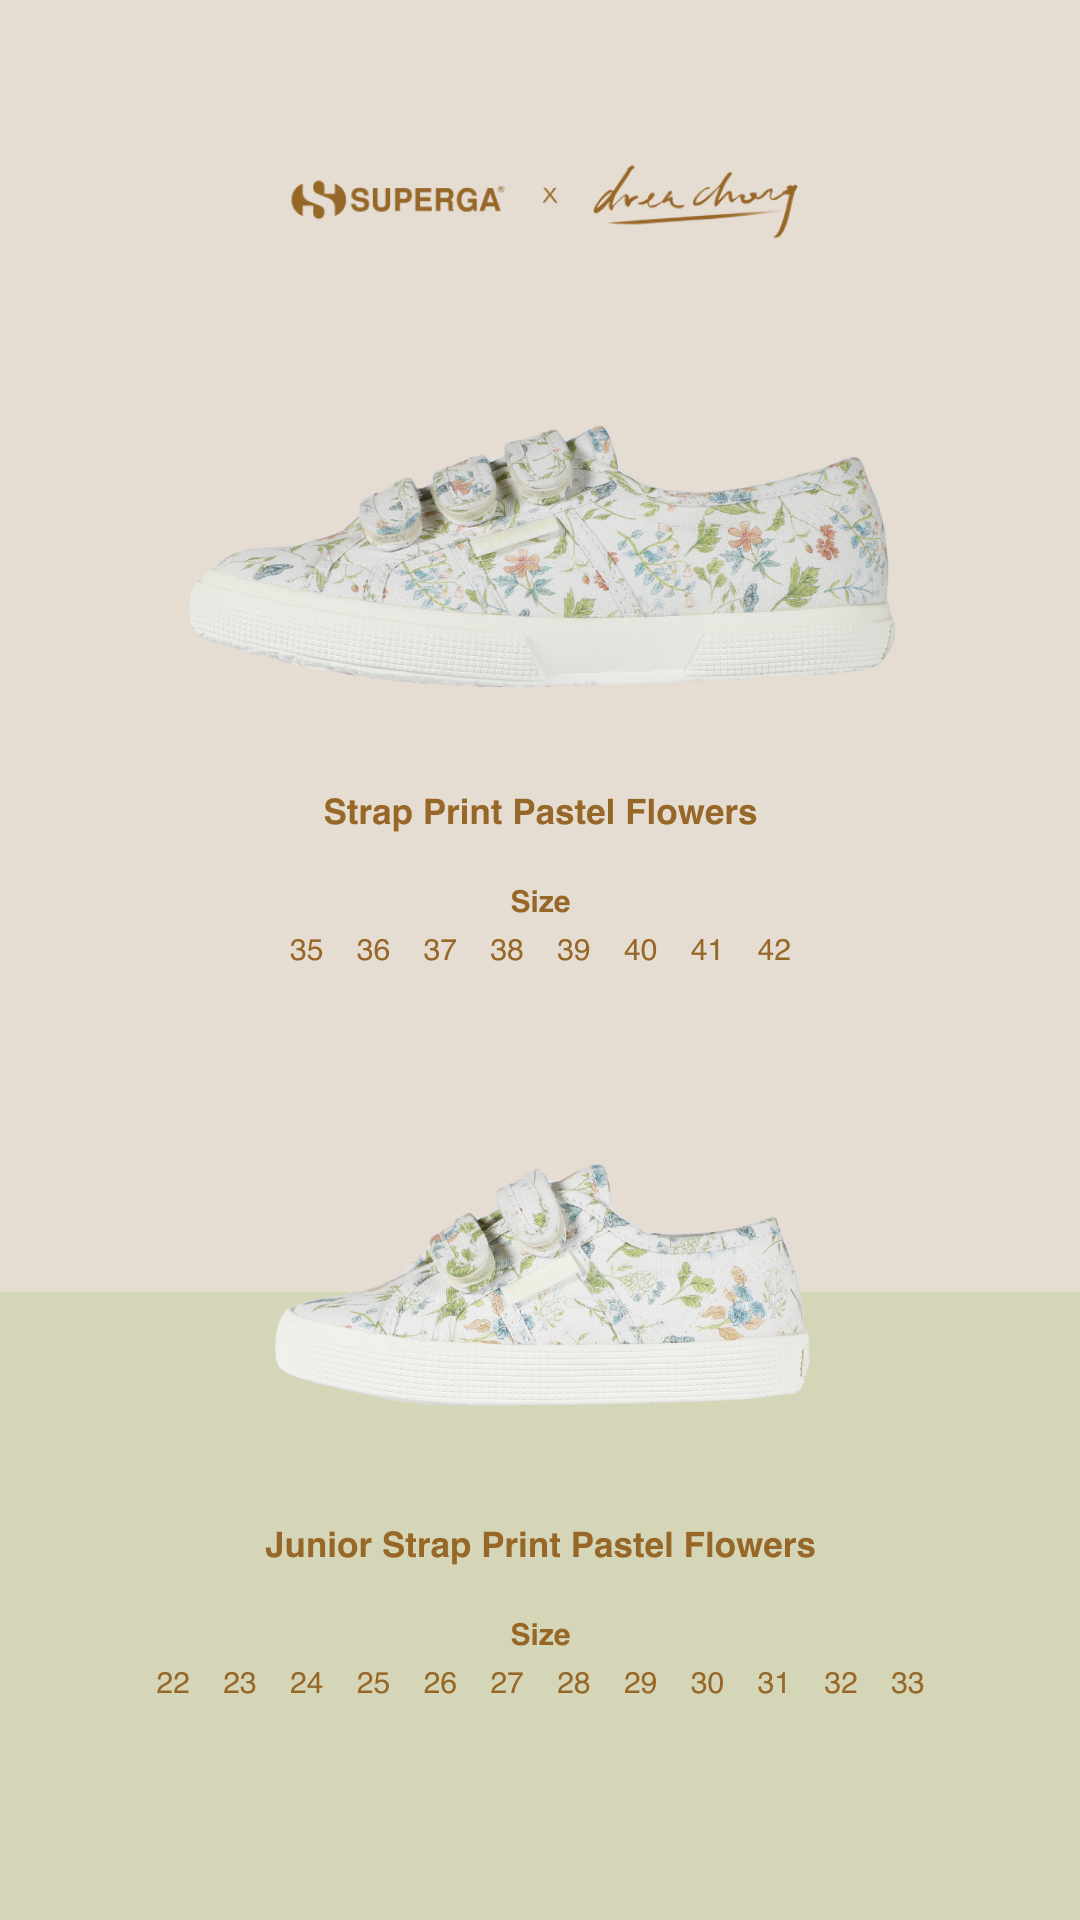Screen dimensions: 1080x1920
Task: Choose adult size 40
Action: [x=640, y=950]
